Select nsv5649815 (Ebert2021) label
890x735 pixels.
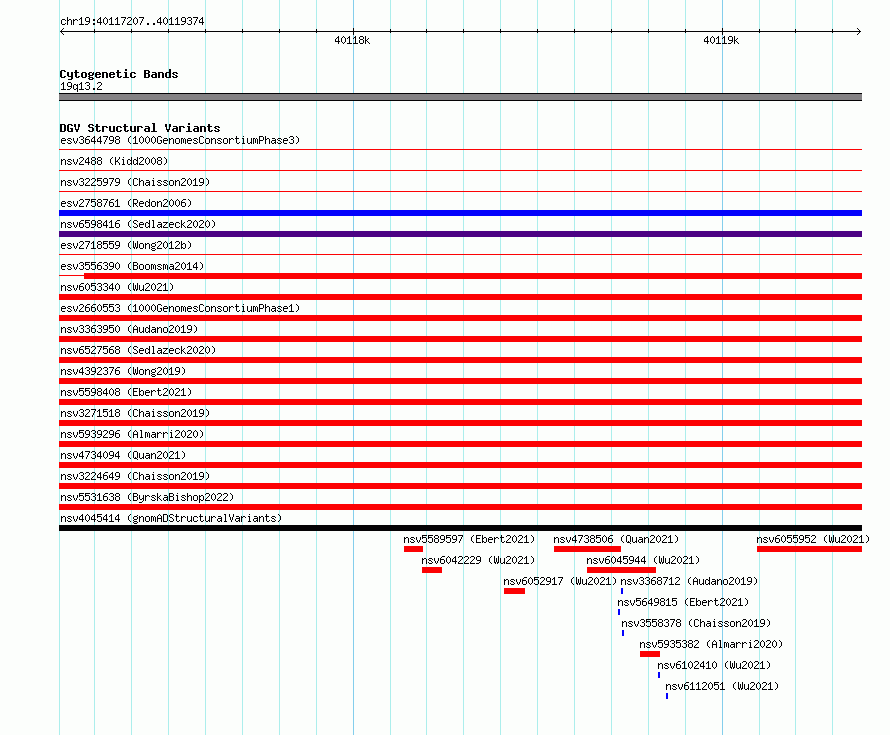pyautogui.click(x=683, y=602)
